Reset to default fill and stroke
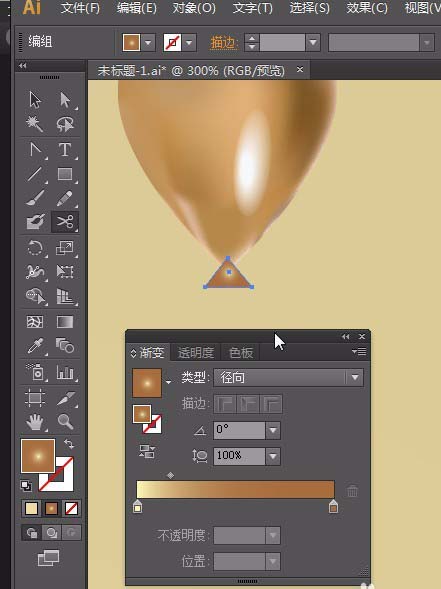Screen dimensions: 441x589 pos(26,486)
